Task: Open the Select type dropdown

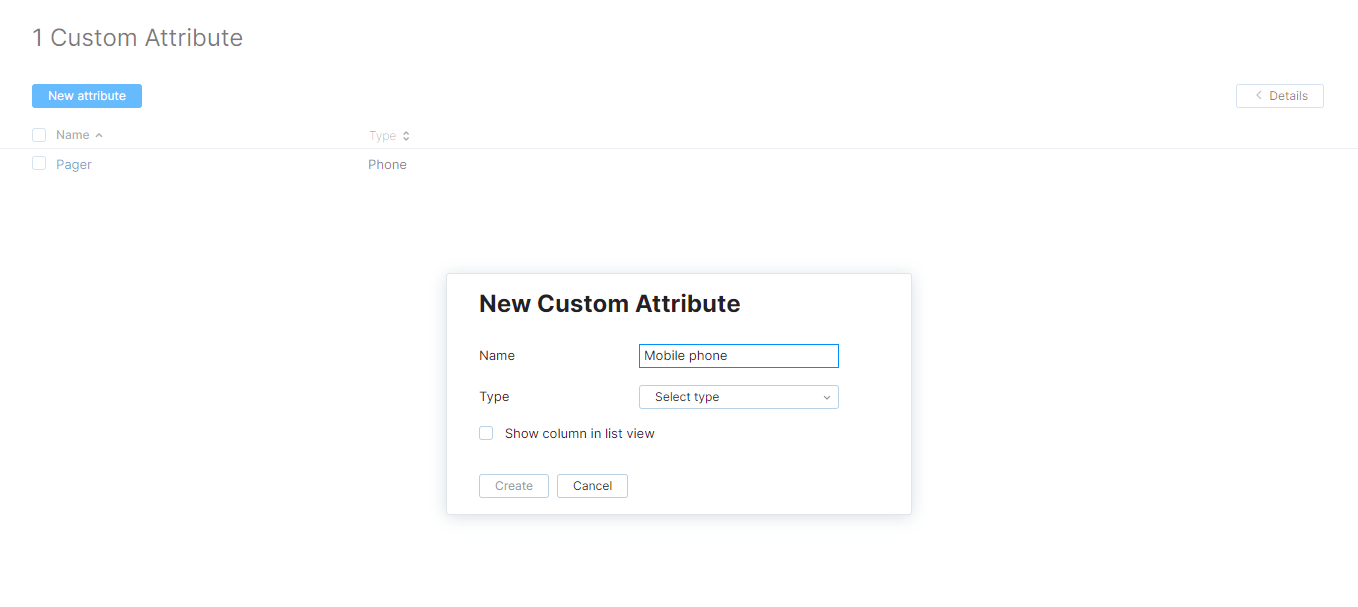Action: tap(739, 397)
